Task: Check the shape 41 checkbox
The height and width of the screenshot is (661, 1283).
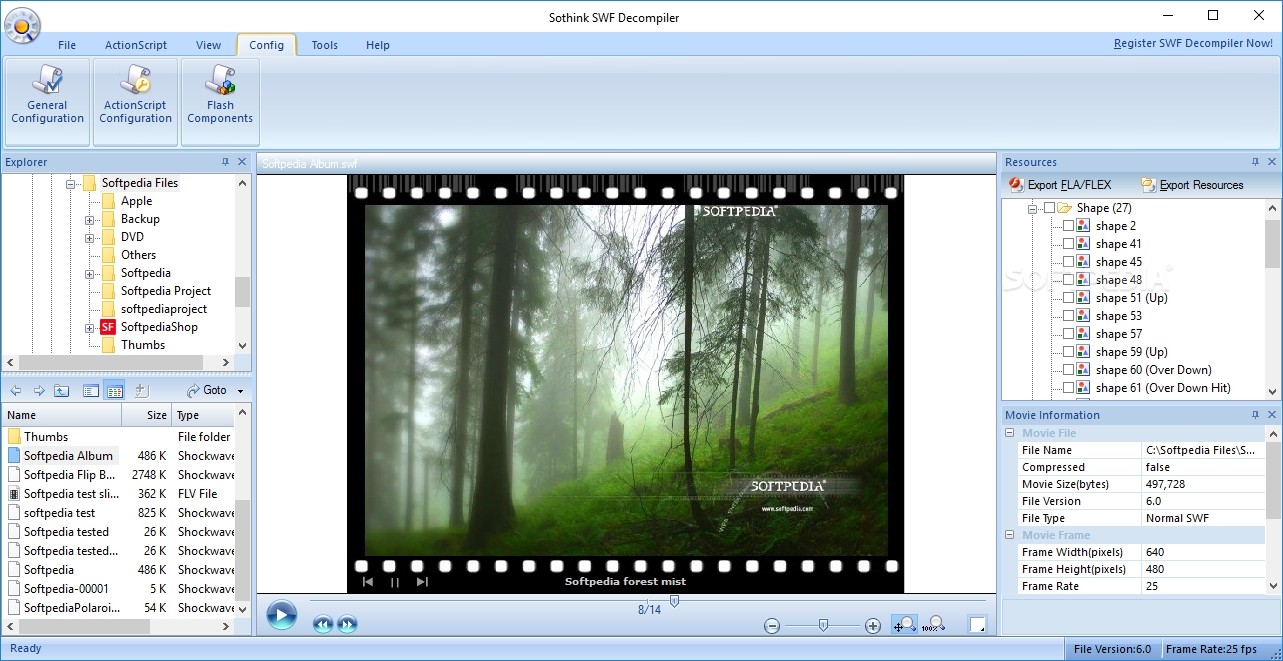Action: pyautogui.click(x=1068, y=244)
